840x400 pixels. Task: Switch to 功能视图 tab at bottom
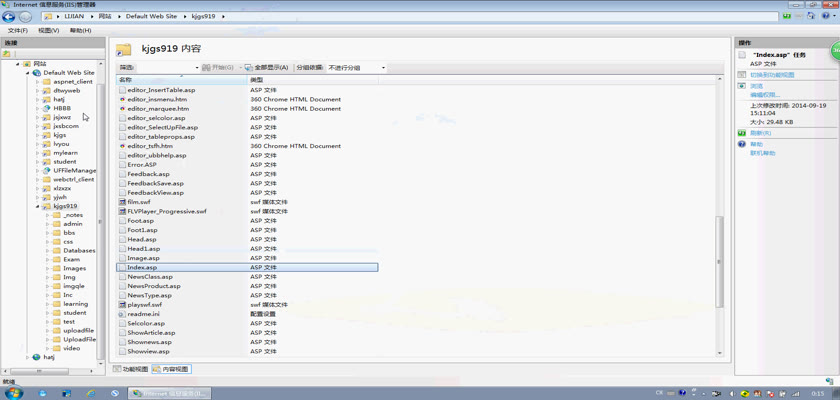pos(130,369)
